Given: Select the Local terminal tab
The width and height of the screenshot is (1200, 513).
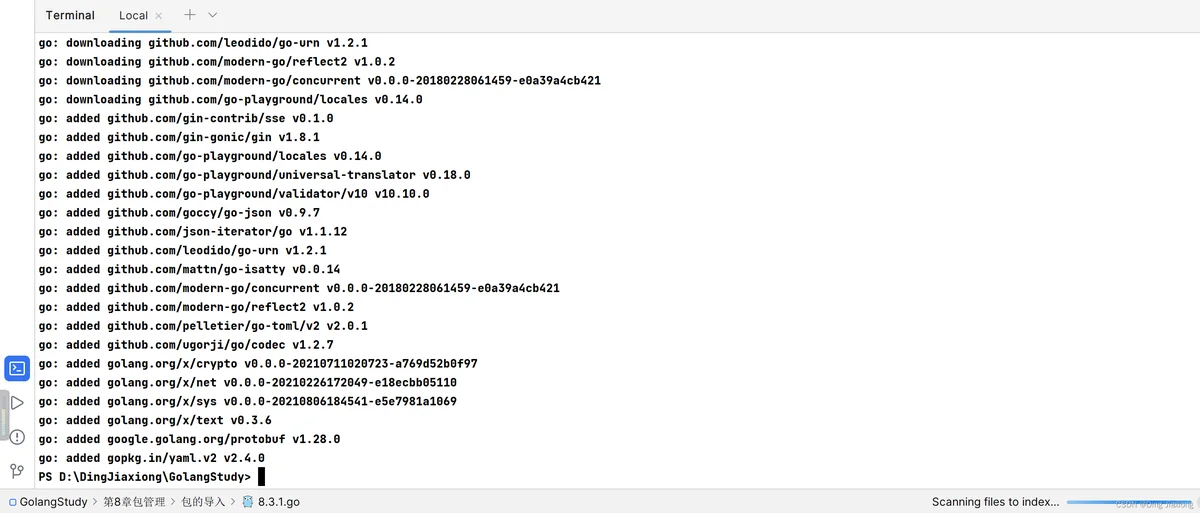Looking at the screenshot, I should pyautogui.click(x=133, y=15).
